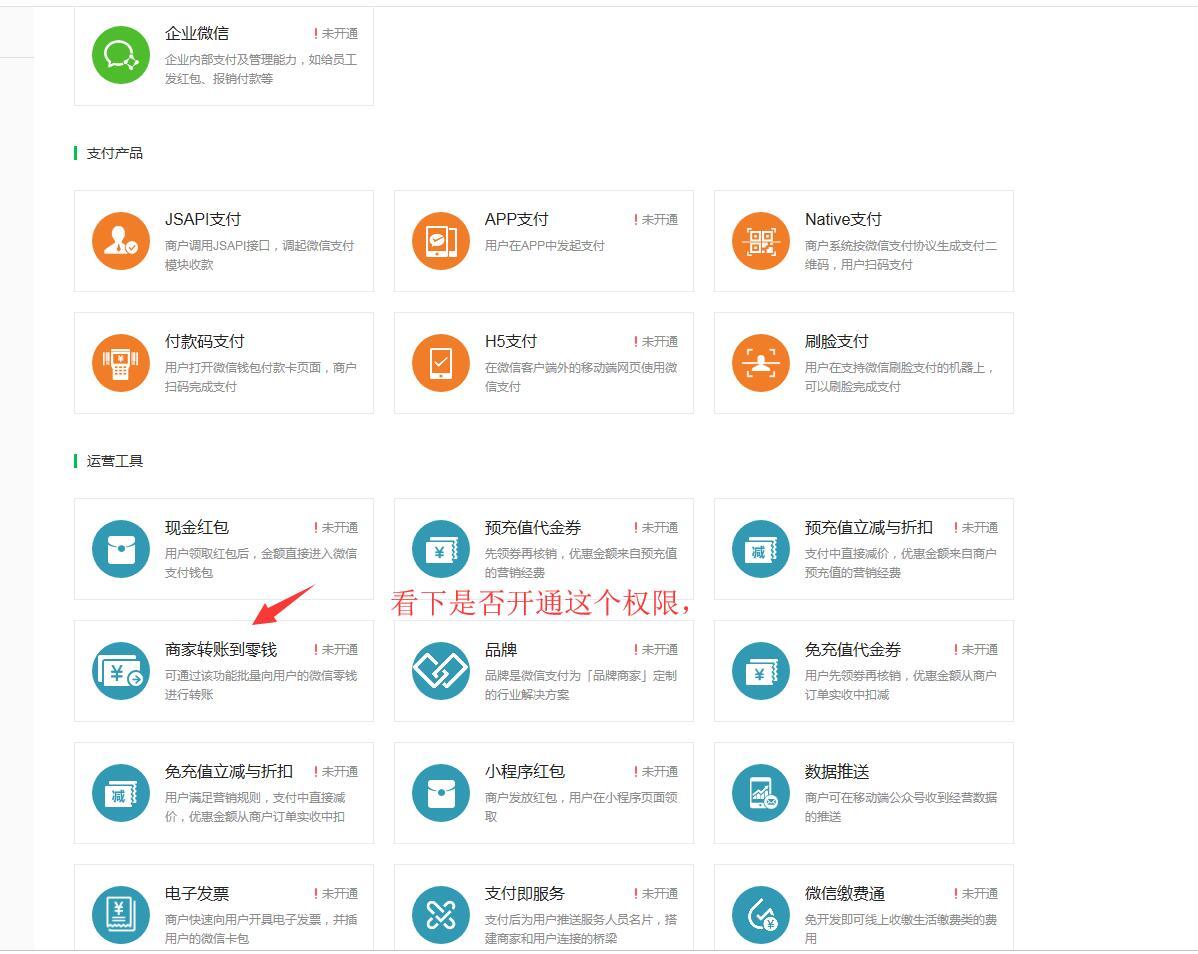Open the 预充值立减与折扣 title link
1198x954 pixels.
(x=868, y=528)
